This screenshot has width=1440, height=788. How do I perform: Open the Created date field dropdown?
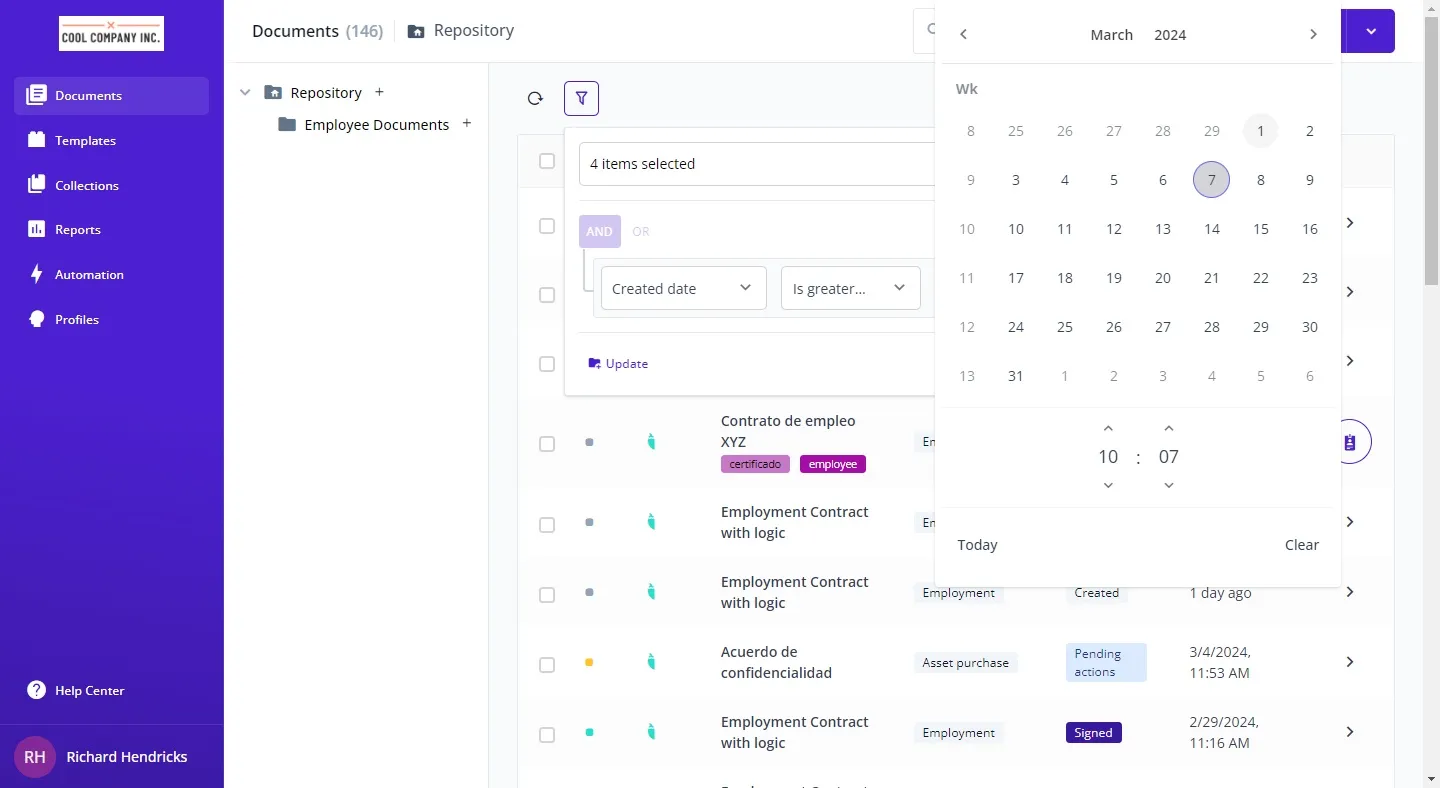[x=683, y=288]
